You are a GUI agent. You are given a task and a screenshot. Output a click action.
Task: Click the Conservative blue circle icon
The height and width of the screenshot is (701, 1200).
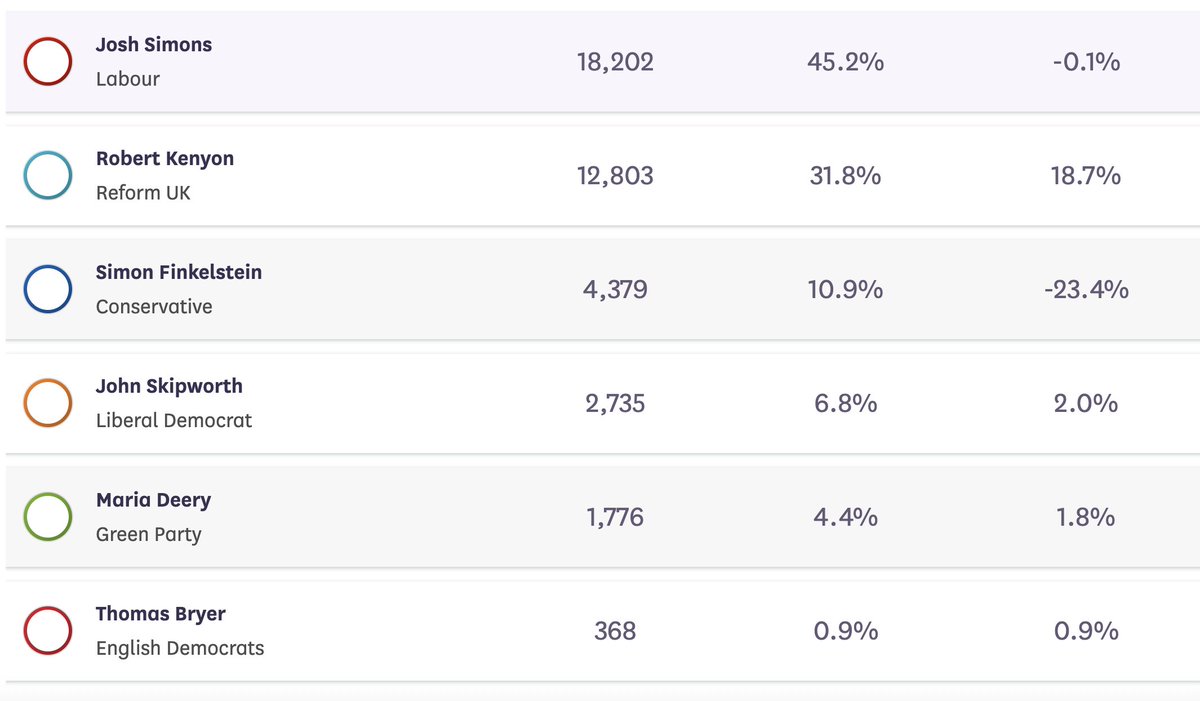point(47,290)
